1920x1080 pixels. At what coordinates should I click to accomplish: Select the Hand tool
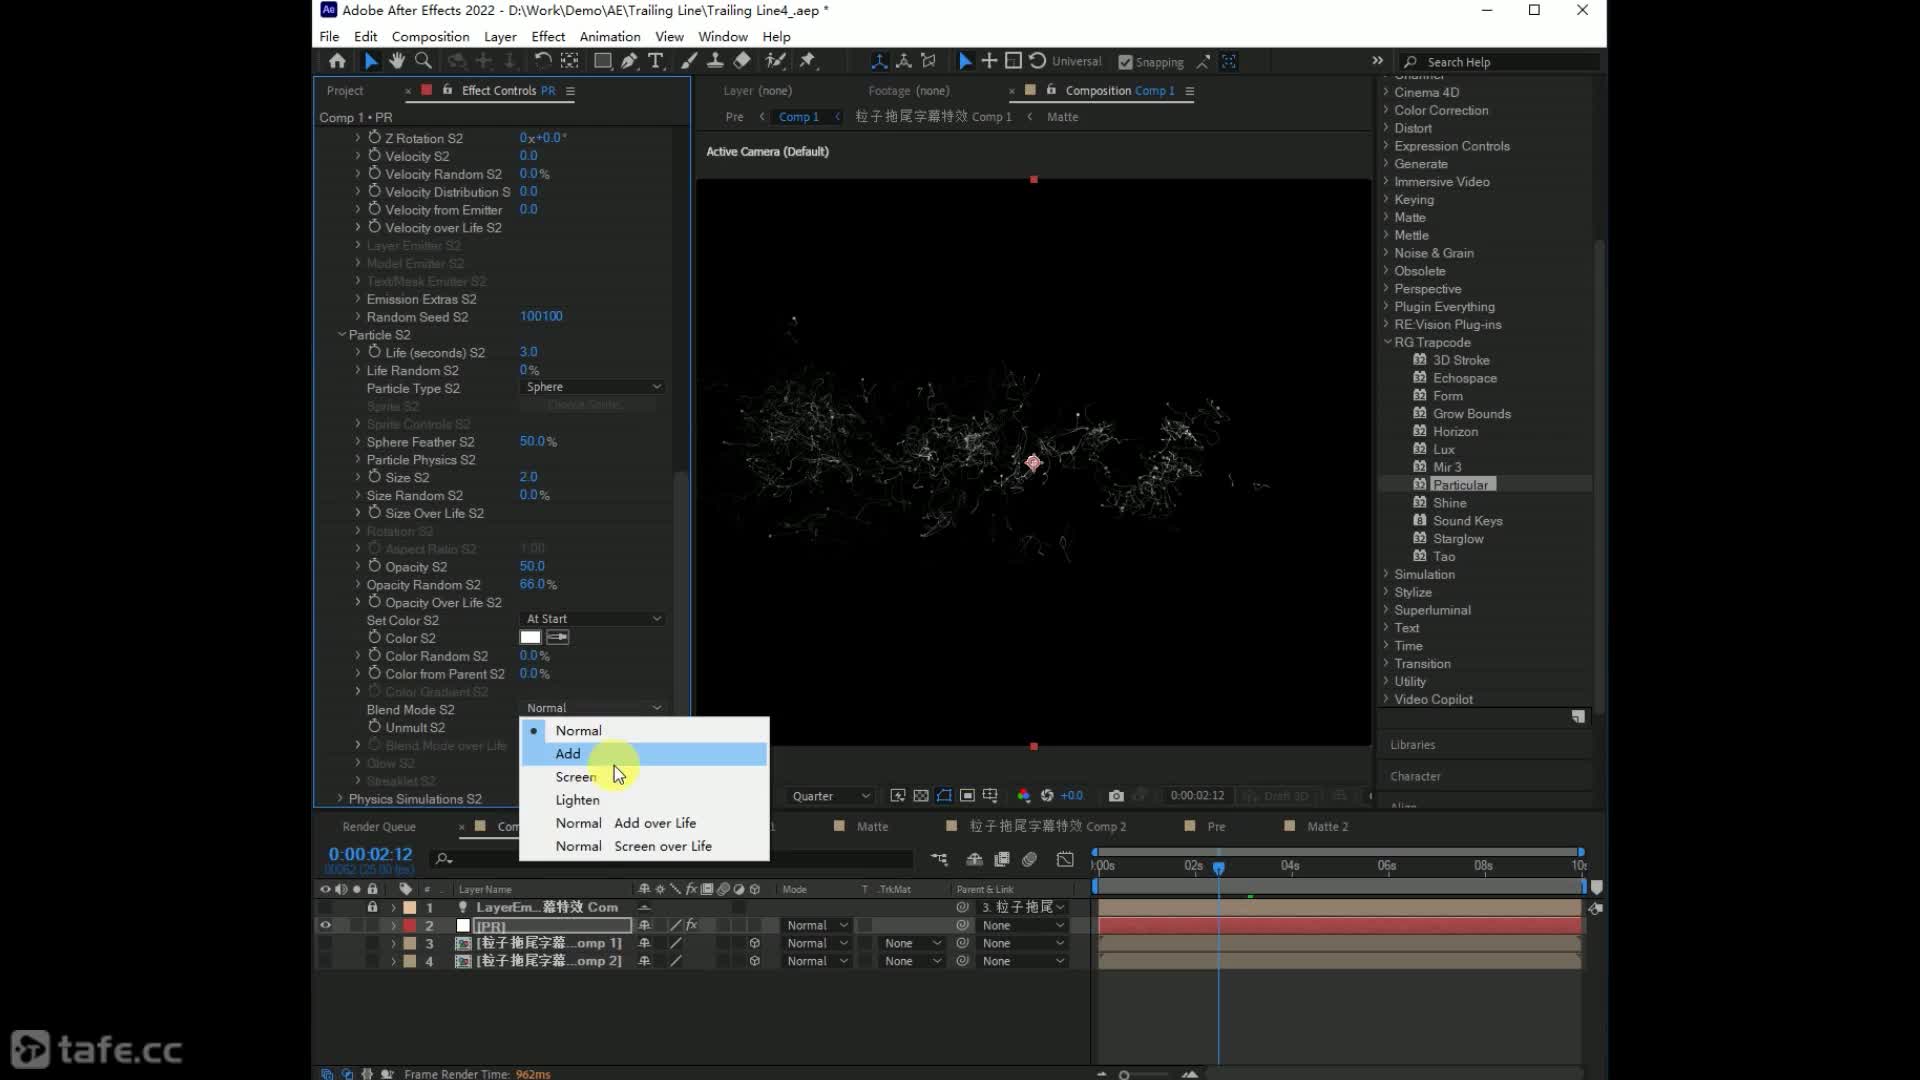pyautogui.click(x=397, y=61)
